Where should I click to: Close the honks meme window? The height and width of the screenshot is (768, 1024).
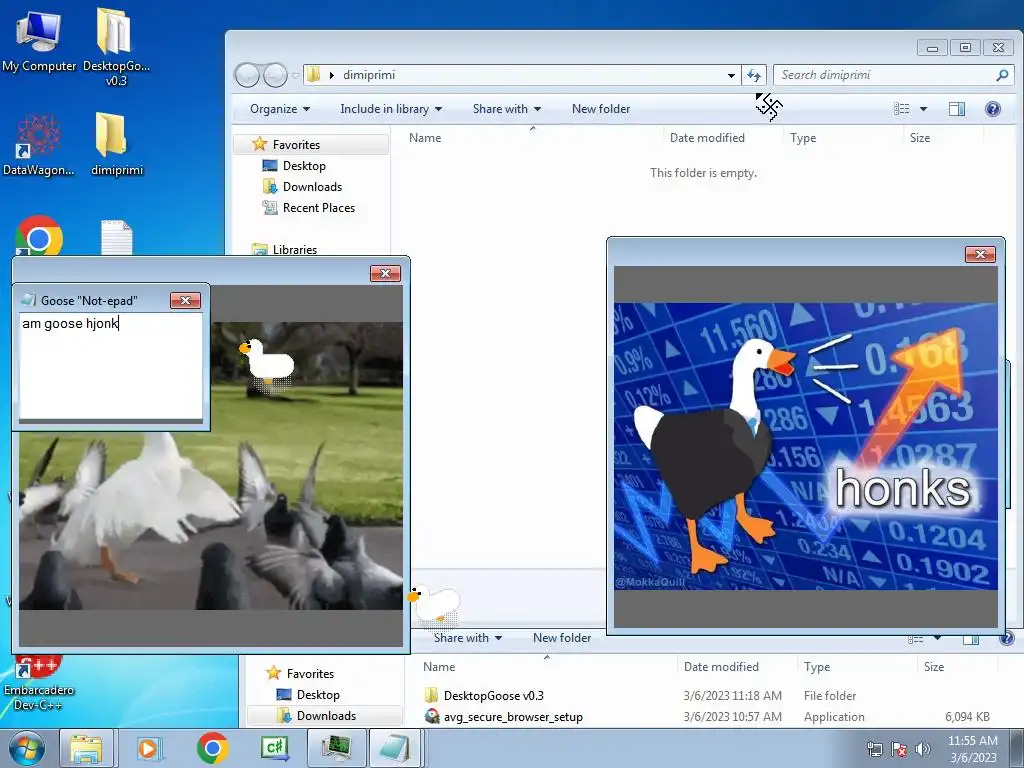[980, 255]
